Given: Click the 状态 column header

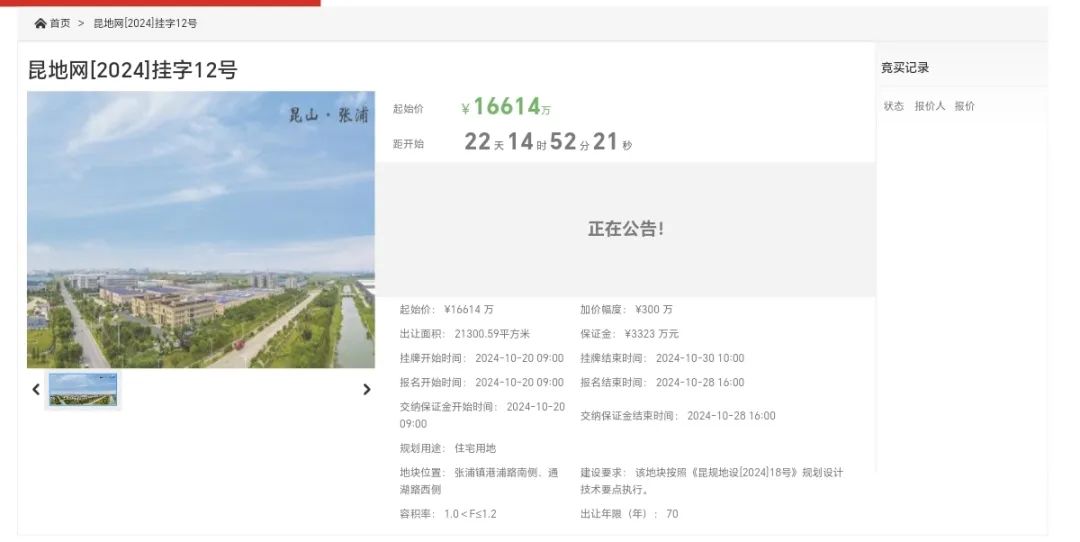Looking at the screenshot, I should pos(893,106).
